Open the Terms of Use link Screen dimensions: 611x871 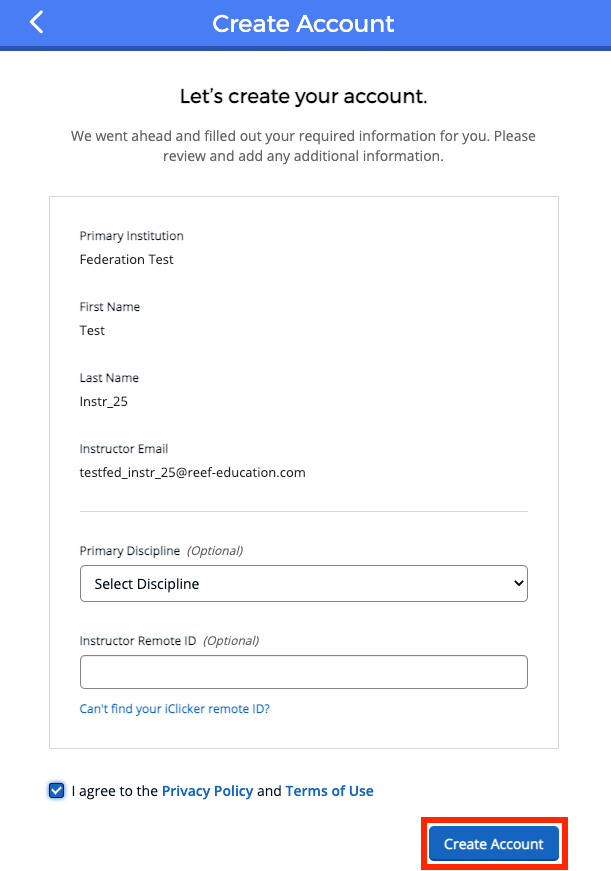coord(329,790)
